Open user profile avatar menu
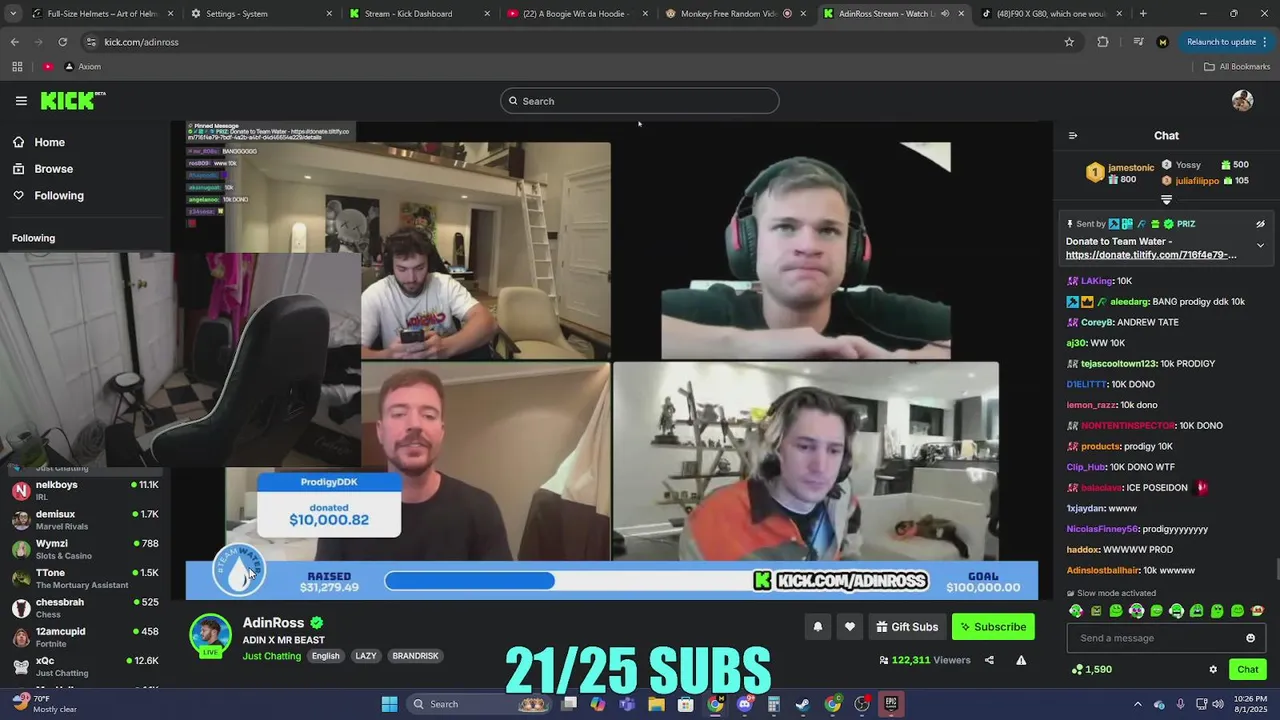 pyautogui.click(x=1242, y=101)
